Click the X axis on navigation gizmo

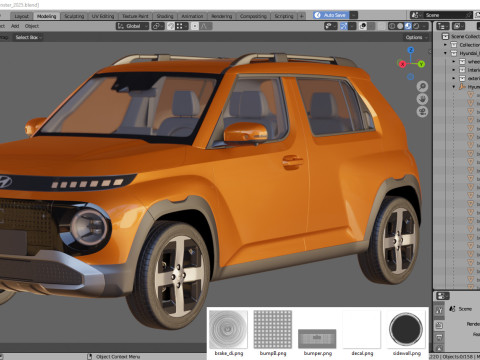pos(402,64)
